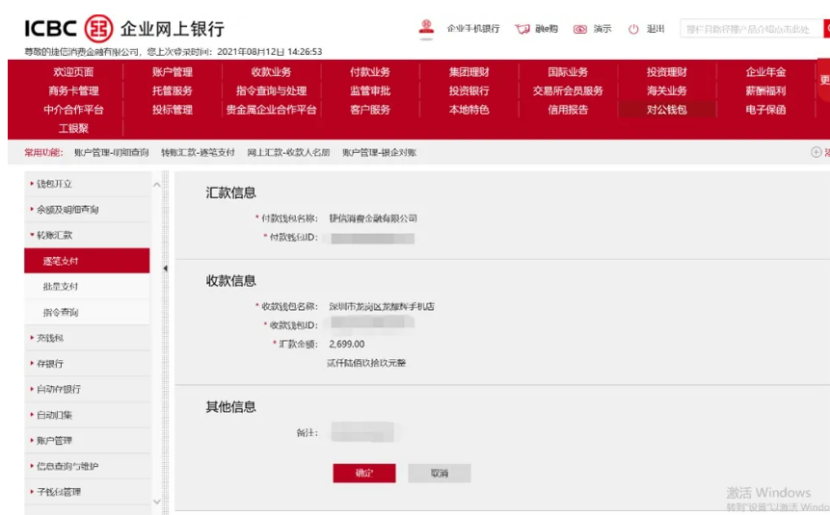830x515 pixels.
Task: Open 交易所会员服务 menu
Action: (x=568, y=91)
